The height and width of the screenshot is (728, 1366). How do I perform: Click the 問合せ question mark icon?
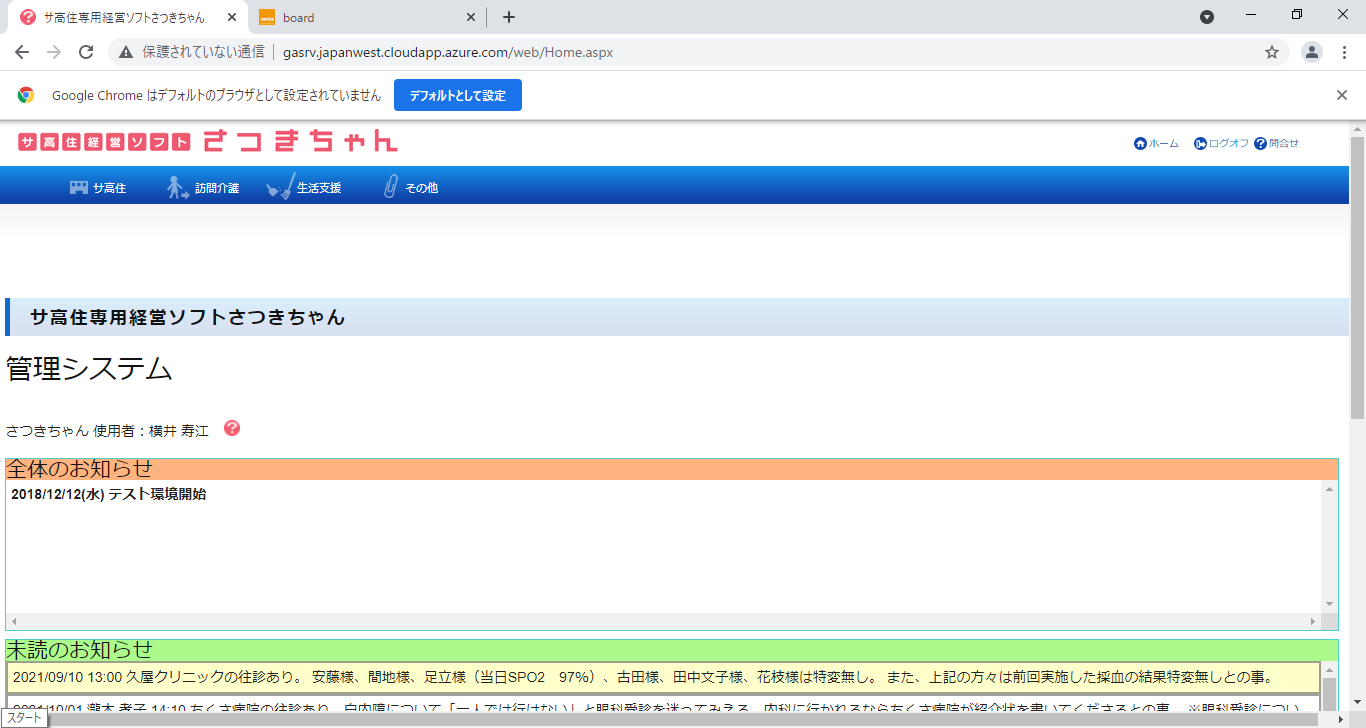(1260, 143)
